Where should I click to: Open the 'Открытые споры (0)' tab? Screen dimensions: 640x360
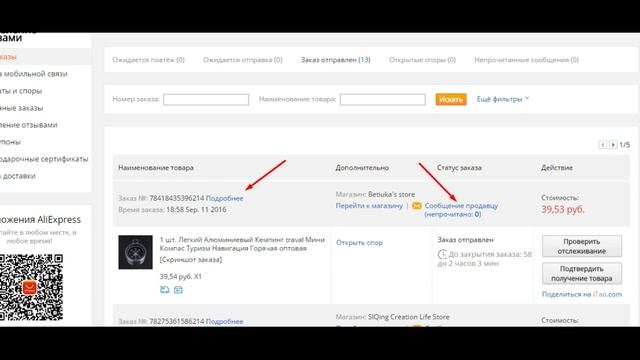click(422, 60)
